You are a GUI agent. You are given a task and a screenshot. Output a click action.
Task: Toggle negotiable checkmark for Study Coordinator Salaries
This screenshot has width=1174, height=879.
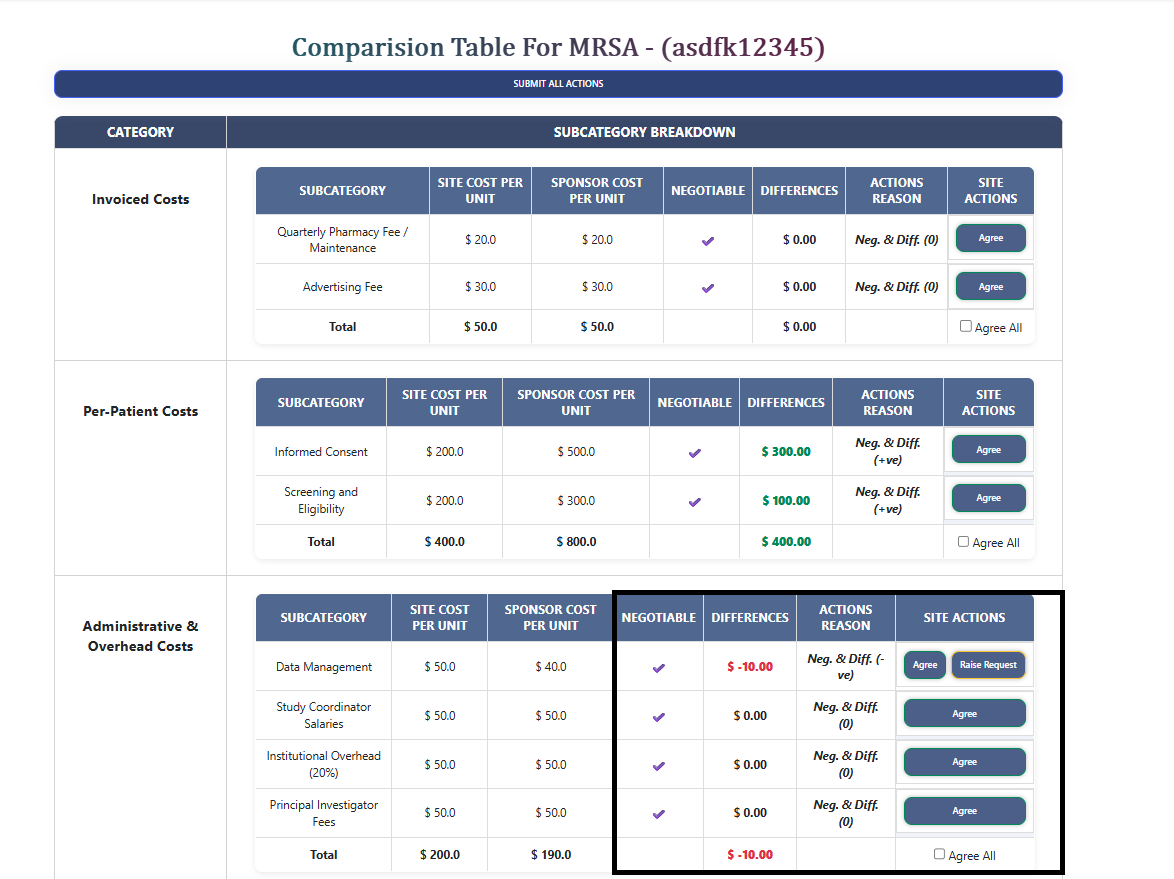658,714
